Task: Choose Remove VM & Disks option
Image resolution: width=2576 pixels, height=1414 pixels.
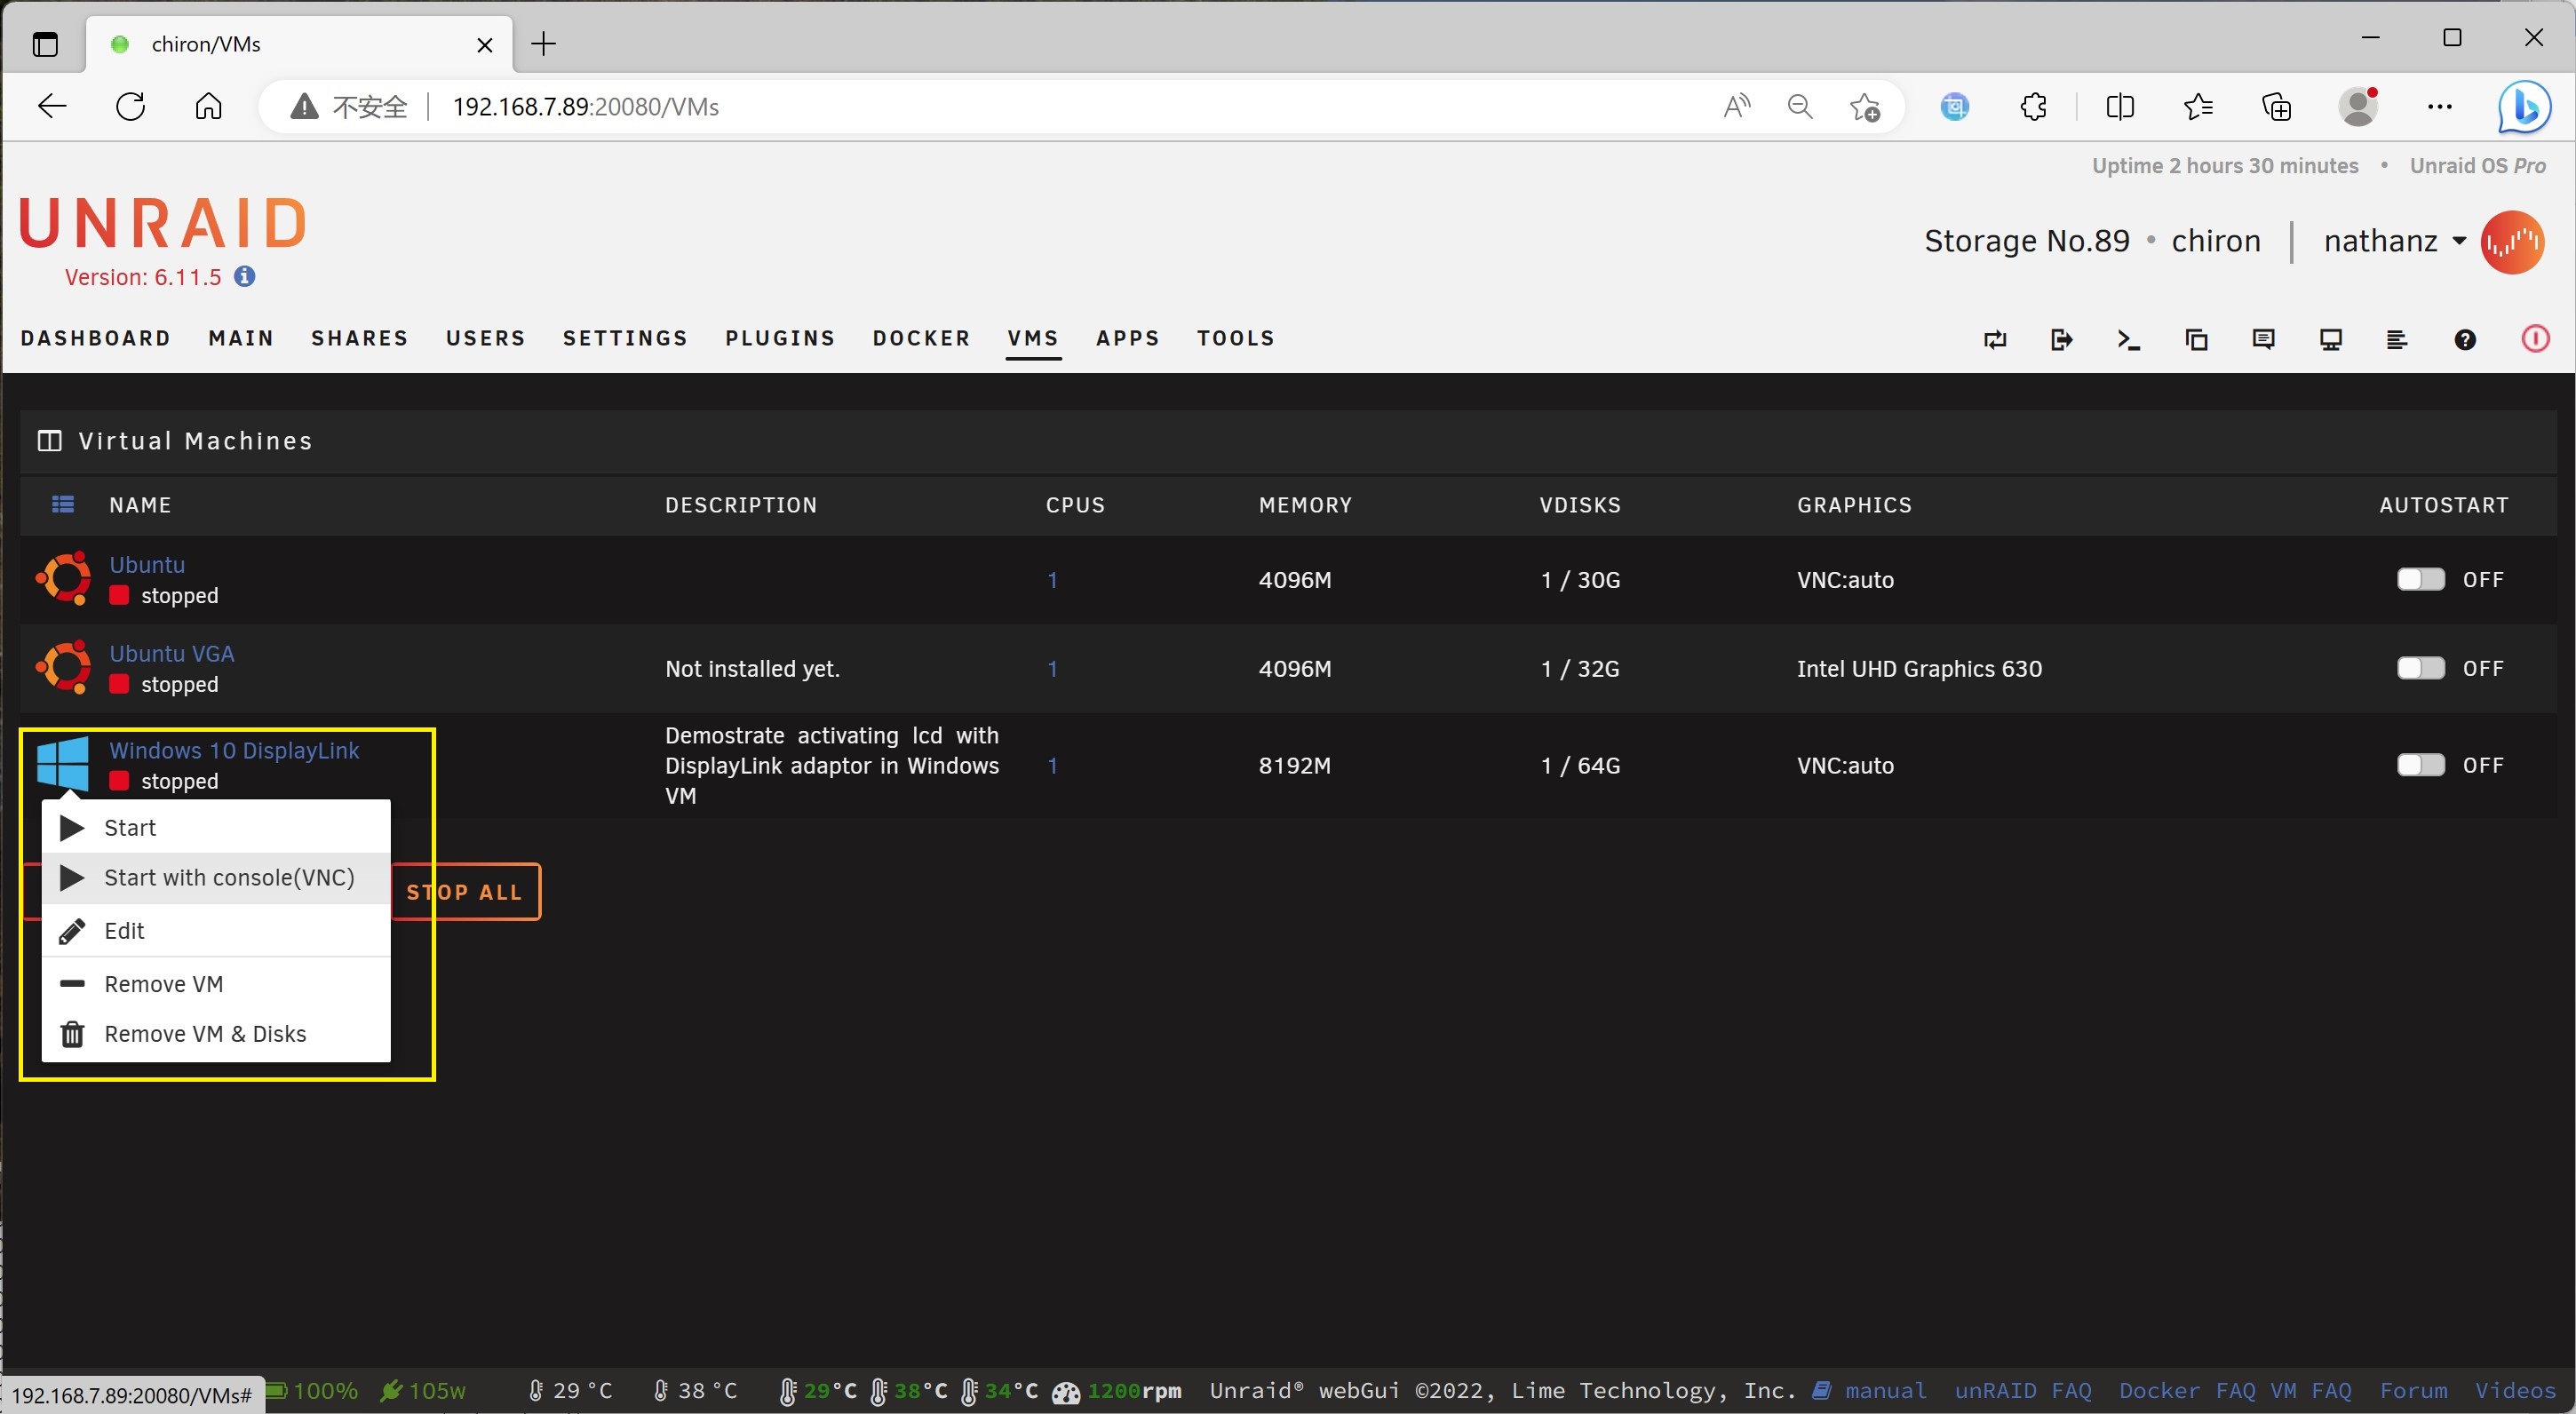Action: 204,1033
